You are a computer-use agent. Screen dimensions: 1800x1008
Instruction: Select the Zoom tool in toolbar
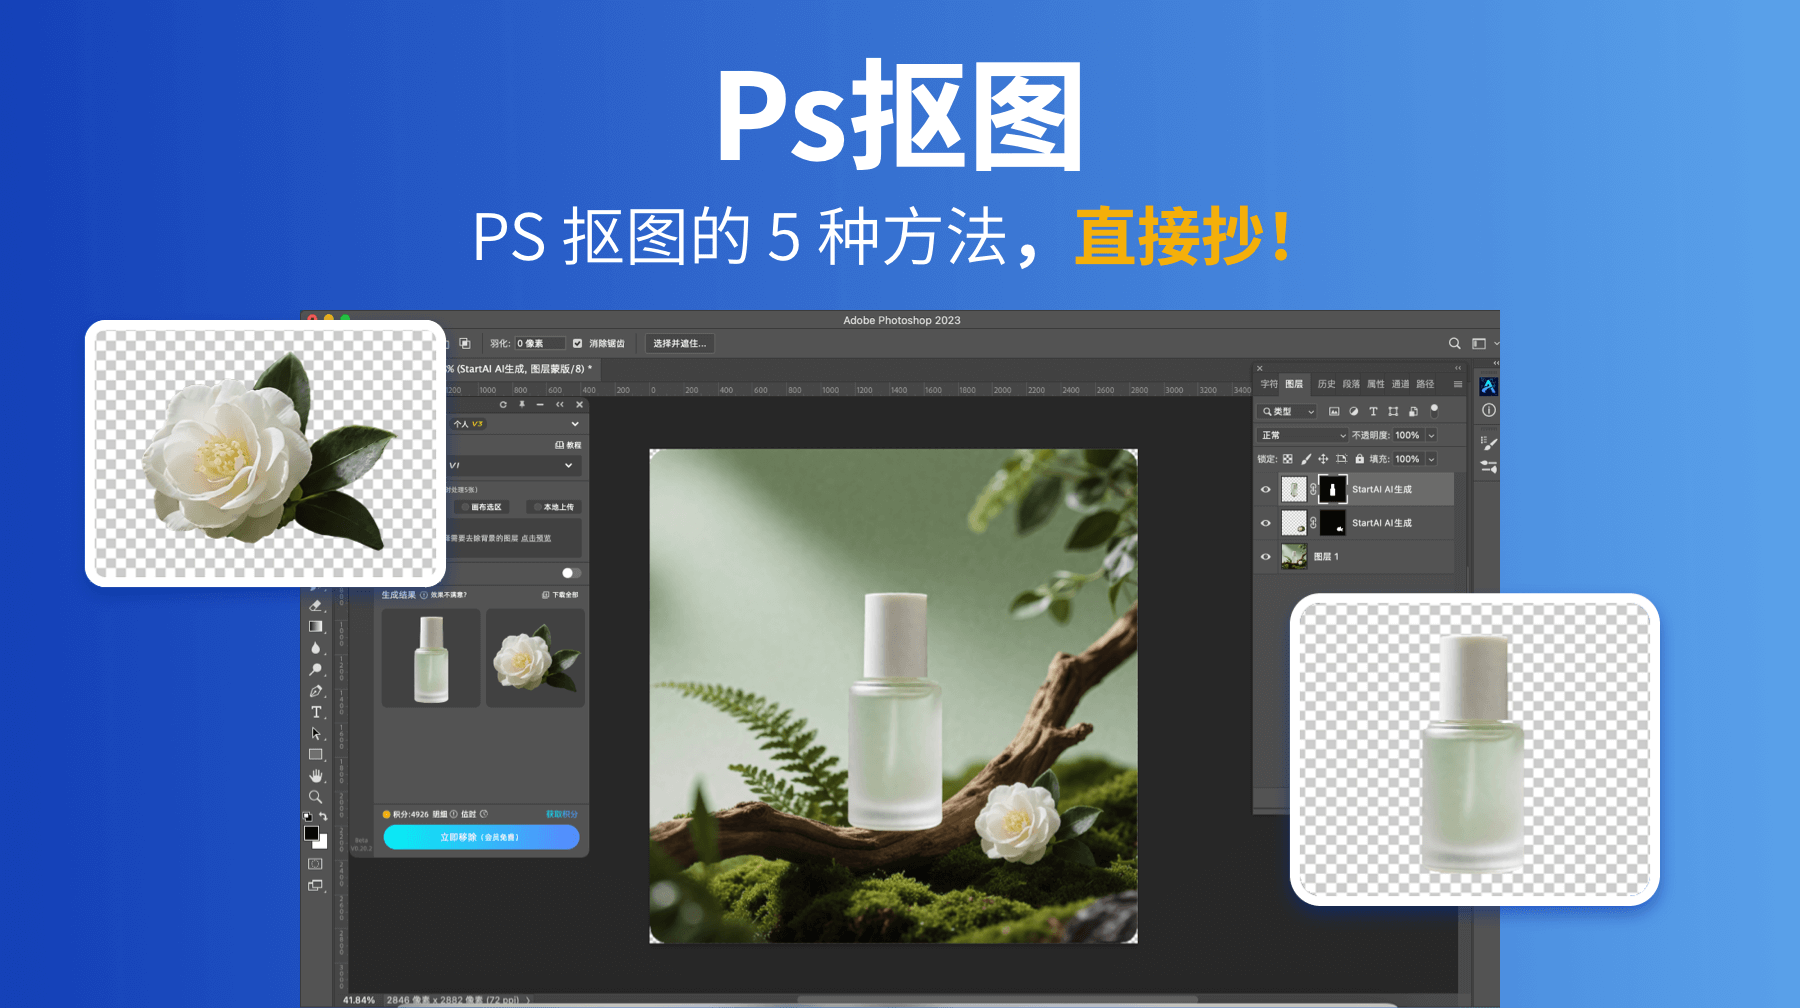(x=316, y=797)
